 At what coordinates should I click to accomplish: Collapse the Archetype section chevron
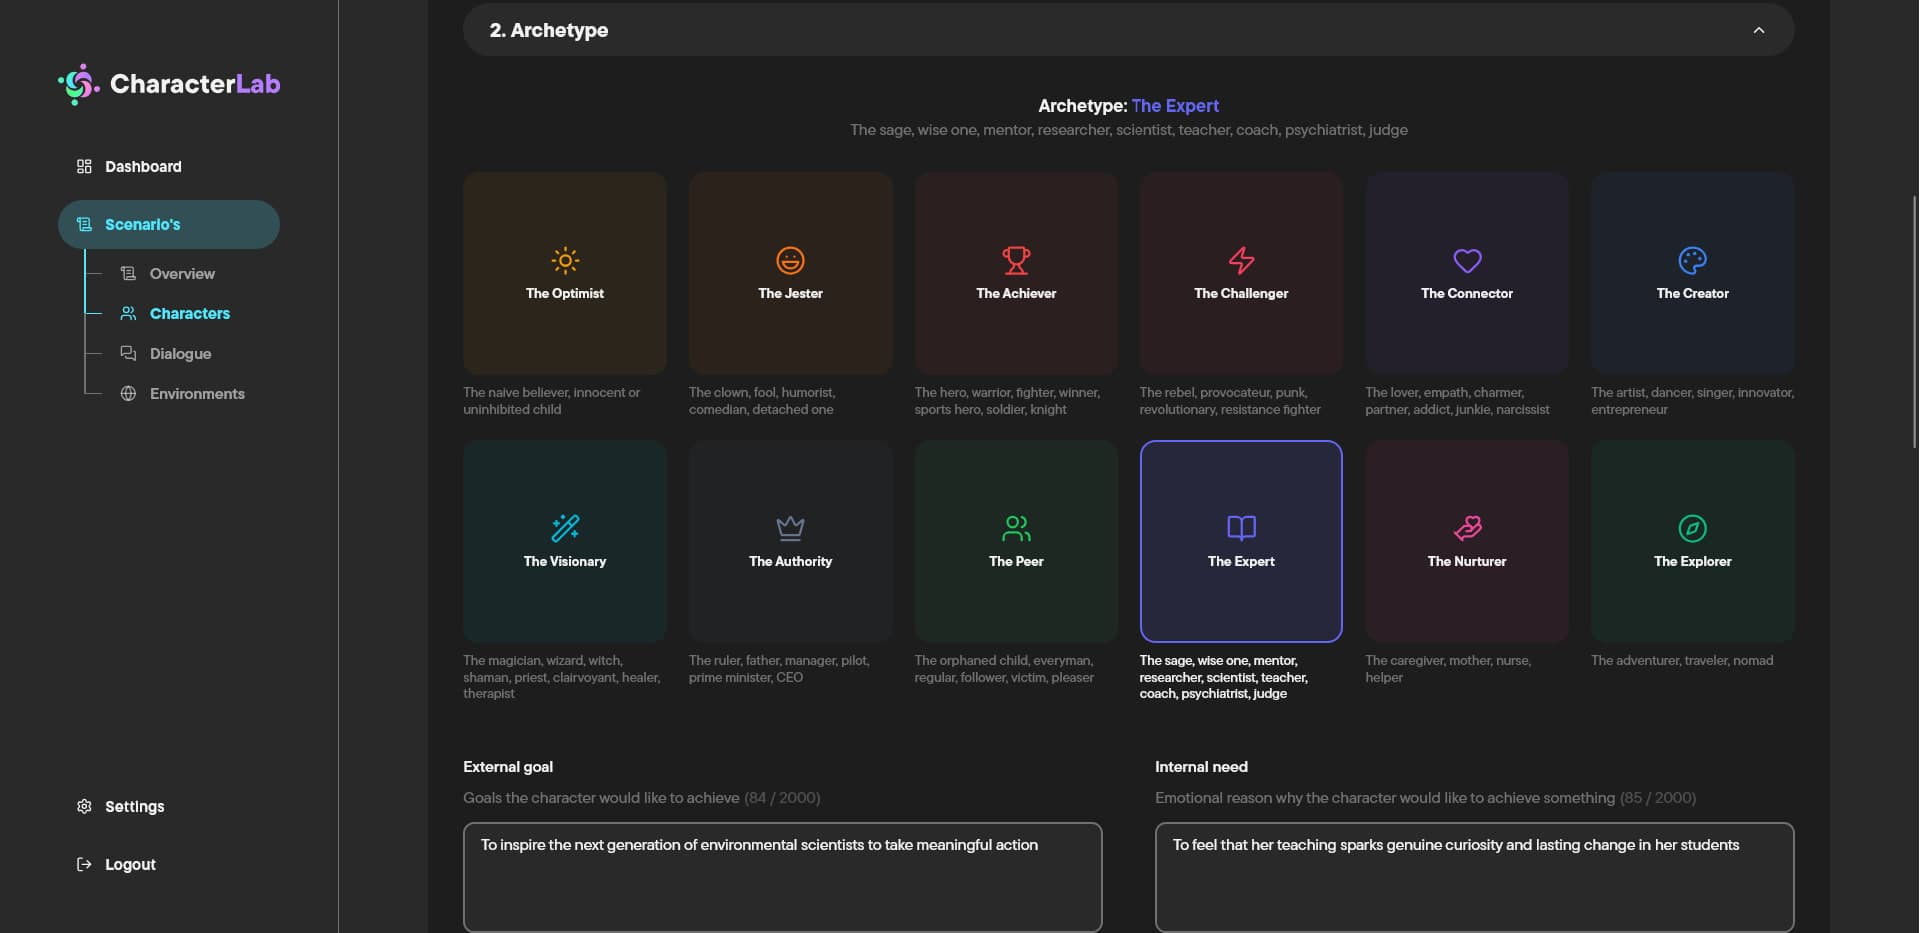[1758, 30]
